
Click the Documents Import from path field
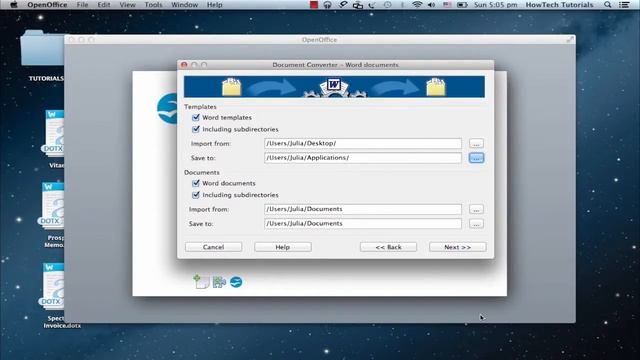363,209
